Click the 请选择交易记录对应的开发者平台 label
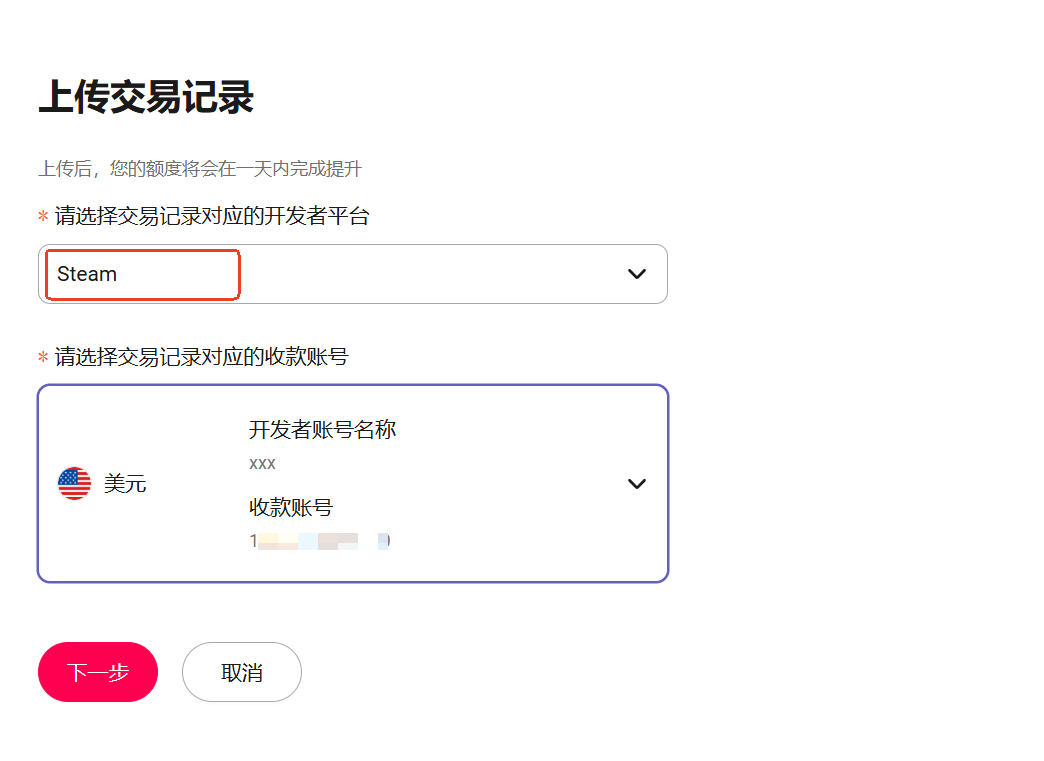1044x761 pixels. coord(212,216)
